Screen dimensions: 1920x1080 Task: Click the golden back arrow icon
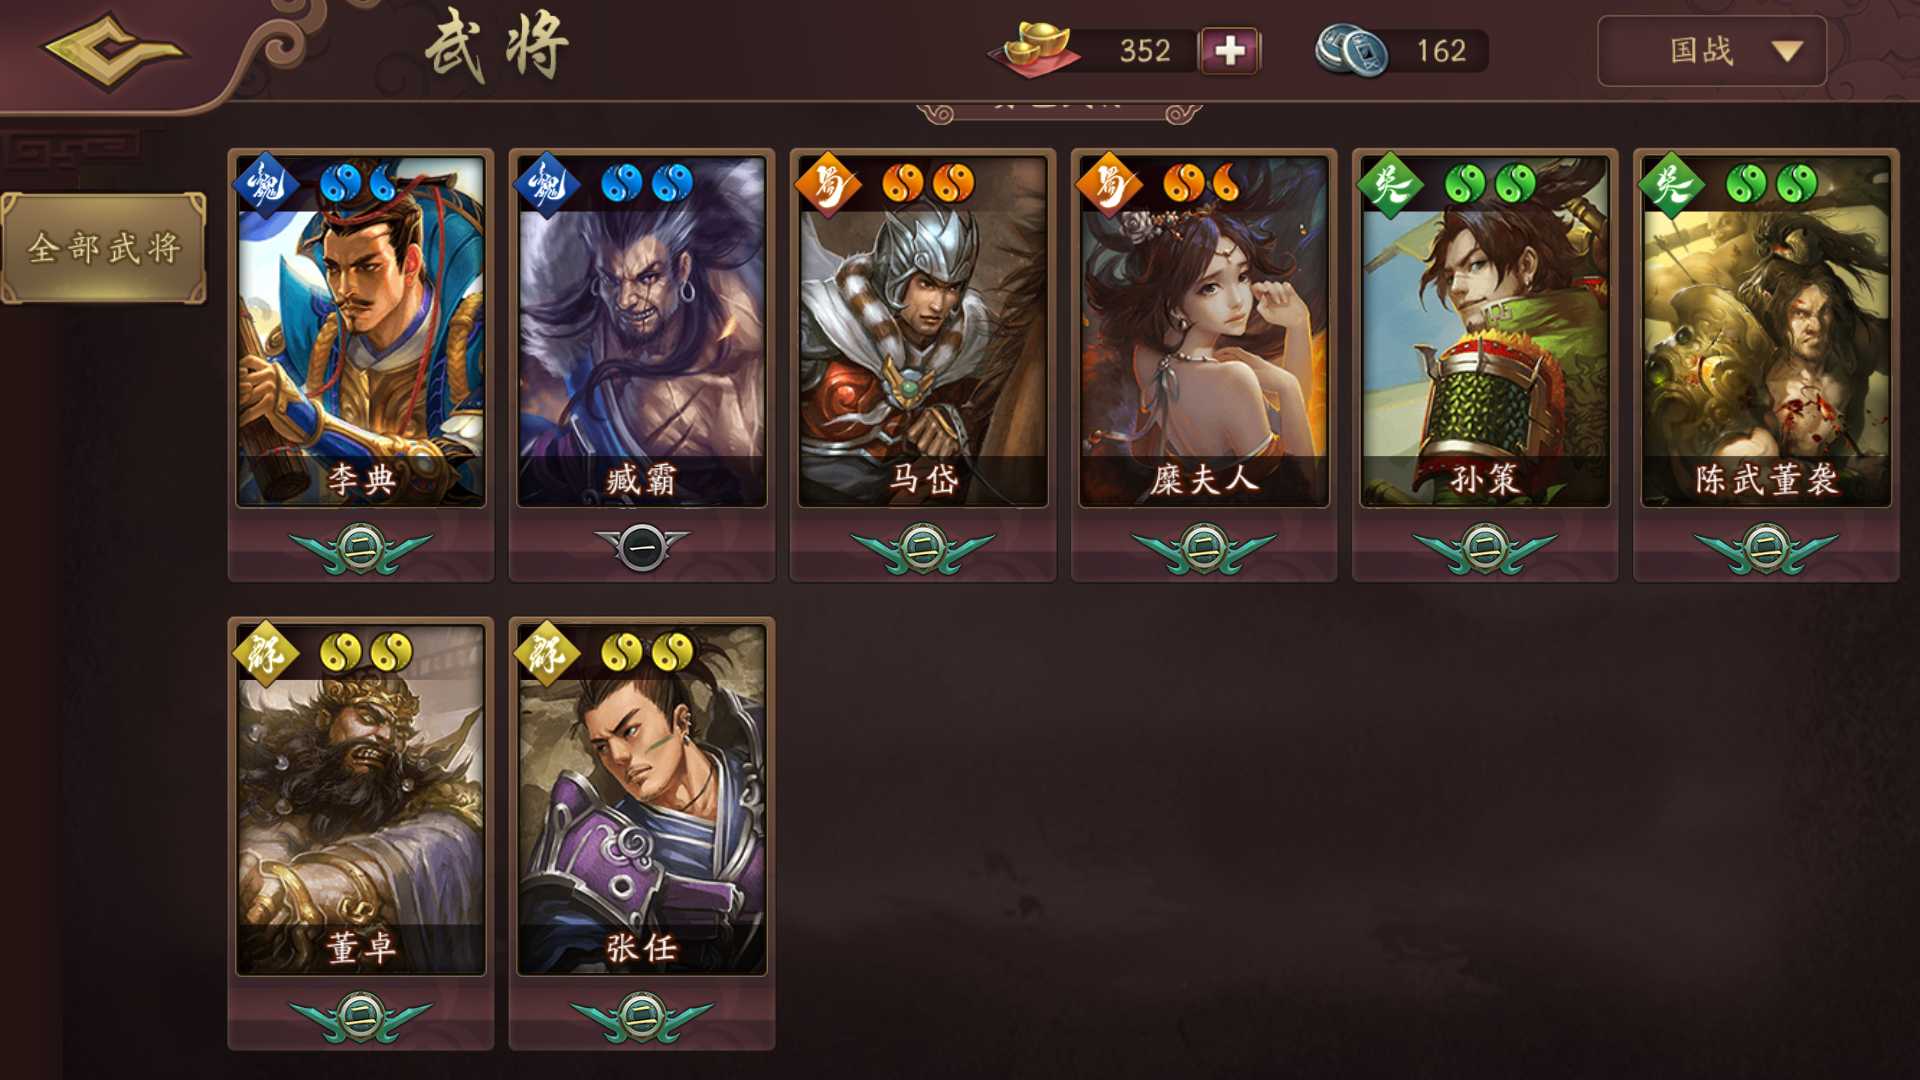[115, 50]
